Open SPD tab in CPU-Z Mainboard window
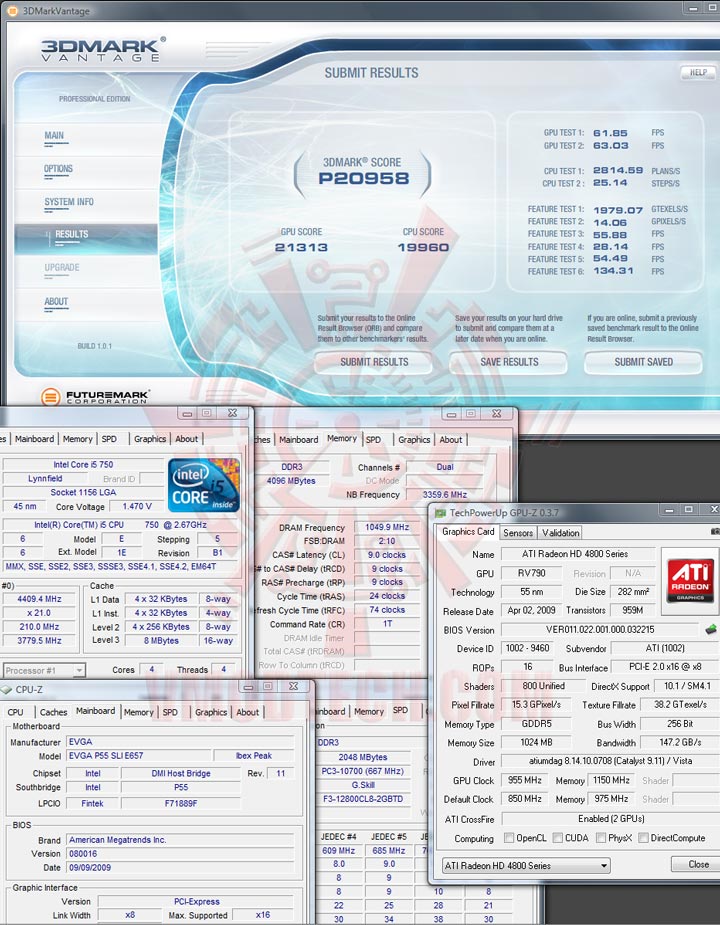 coord(170,712)
